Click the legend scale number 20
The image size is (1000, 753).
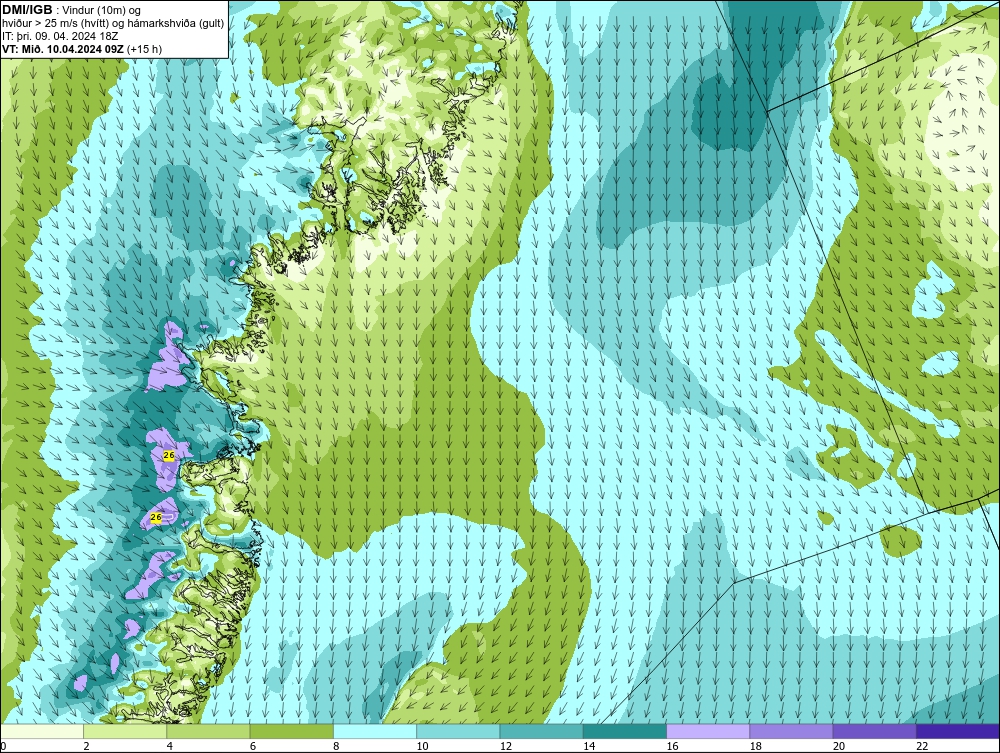click(x=839, y=747)
